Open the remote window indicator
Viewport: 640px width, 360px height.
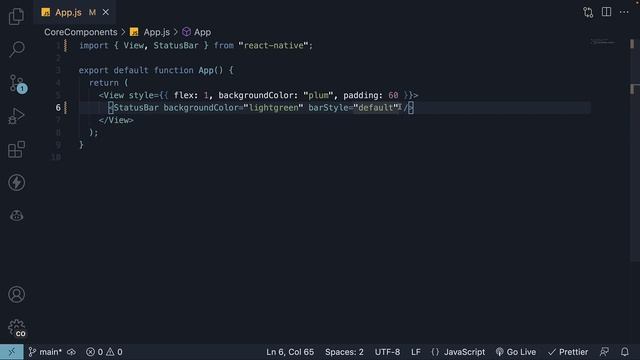tap(11, 352)
